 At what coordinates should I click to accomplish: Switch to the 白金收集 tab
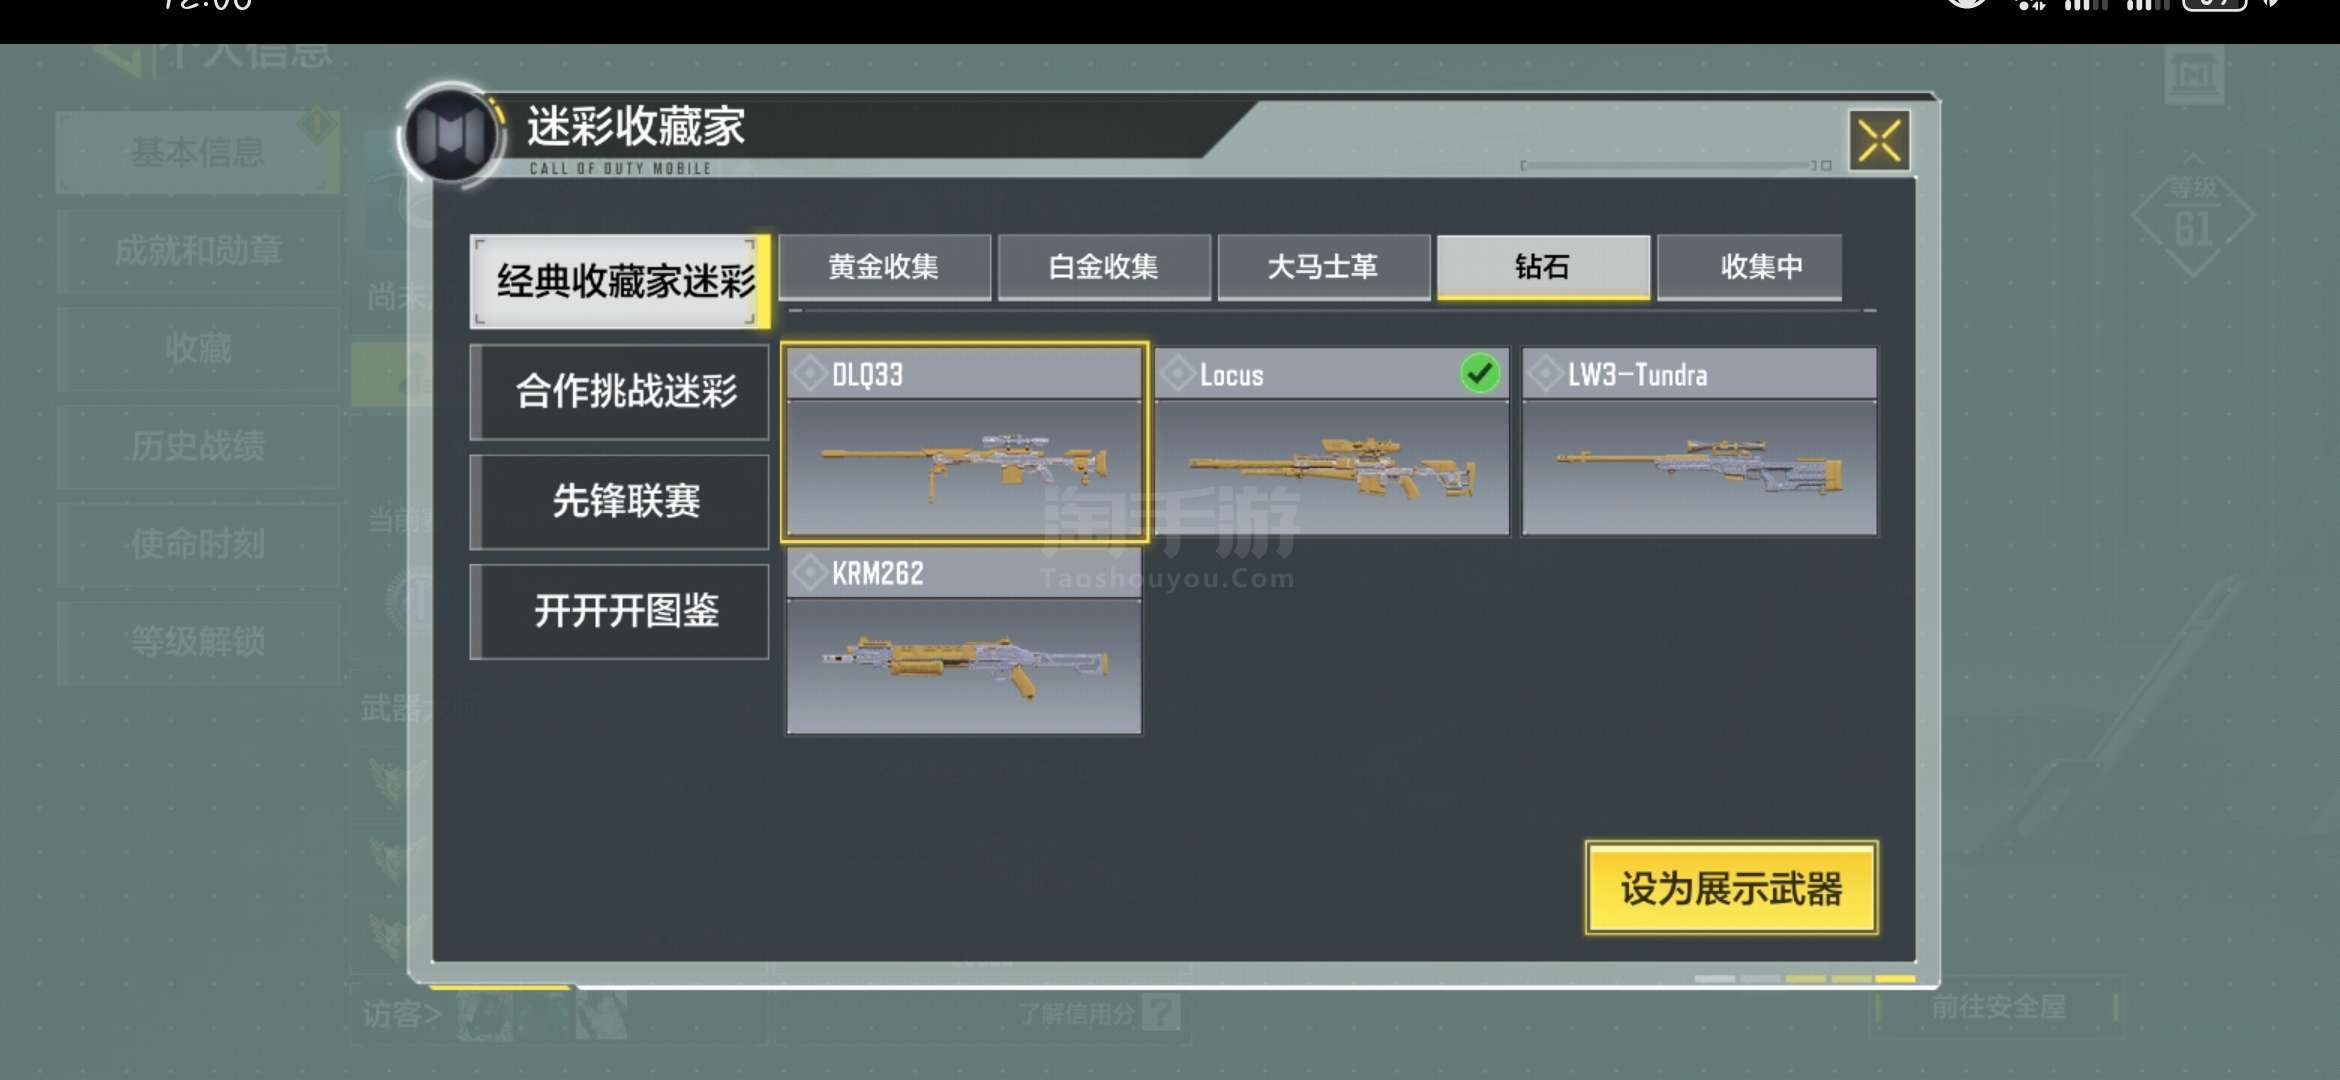pyautogui.click(x=1104, y=267)
